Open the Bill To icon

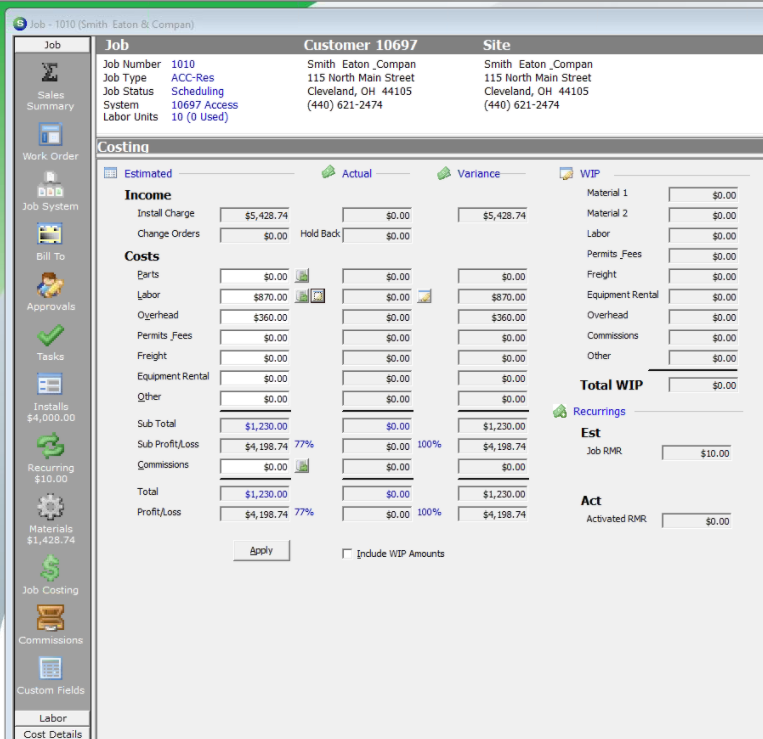pyautogui.click(x=50, y=234)
